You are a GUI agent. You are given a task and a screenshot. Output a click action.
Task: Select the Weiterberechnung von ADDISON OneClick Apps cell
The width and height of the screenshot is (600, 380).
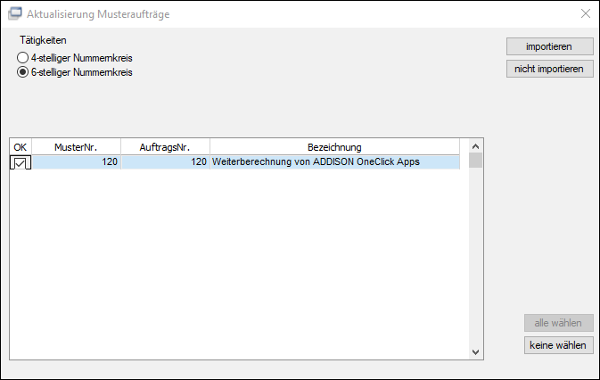click(334, 162)
